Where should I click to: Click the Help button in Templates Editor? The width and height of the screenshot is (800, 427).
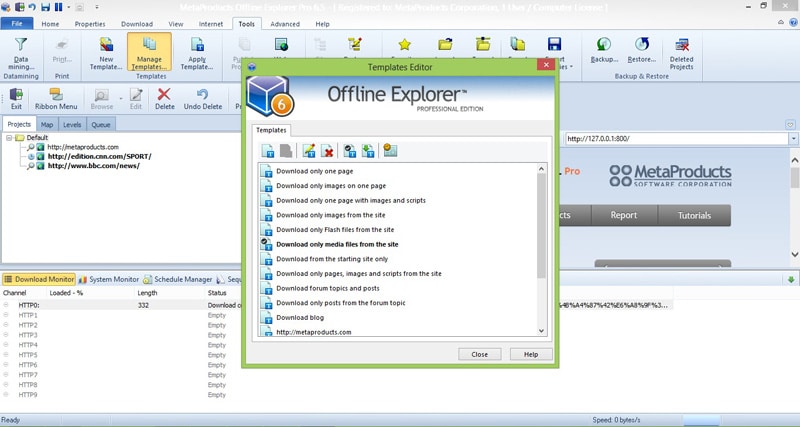pyautogui.click(x=530, y=354)
